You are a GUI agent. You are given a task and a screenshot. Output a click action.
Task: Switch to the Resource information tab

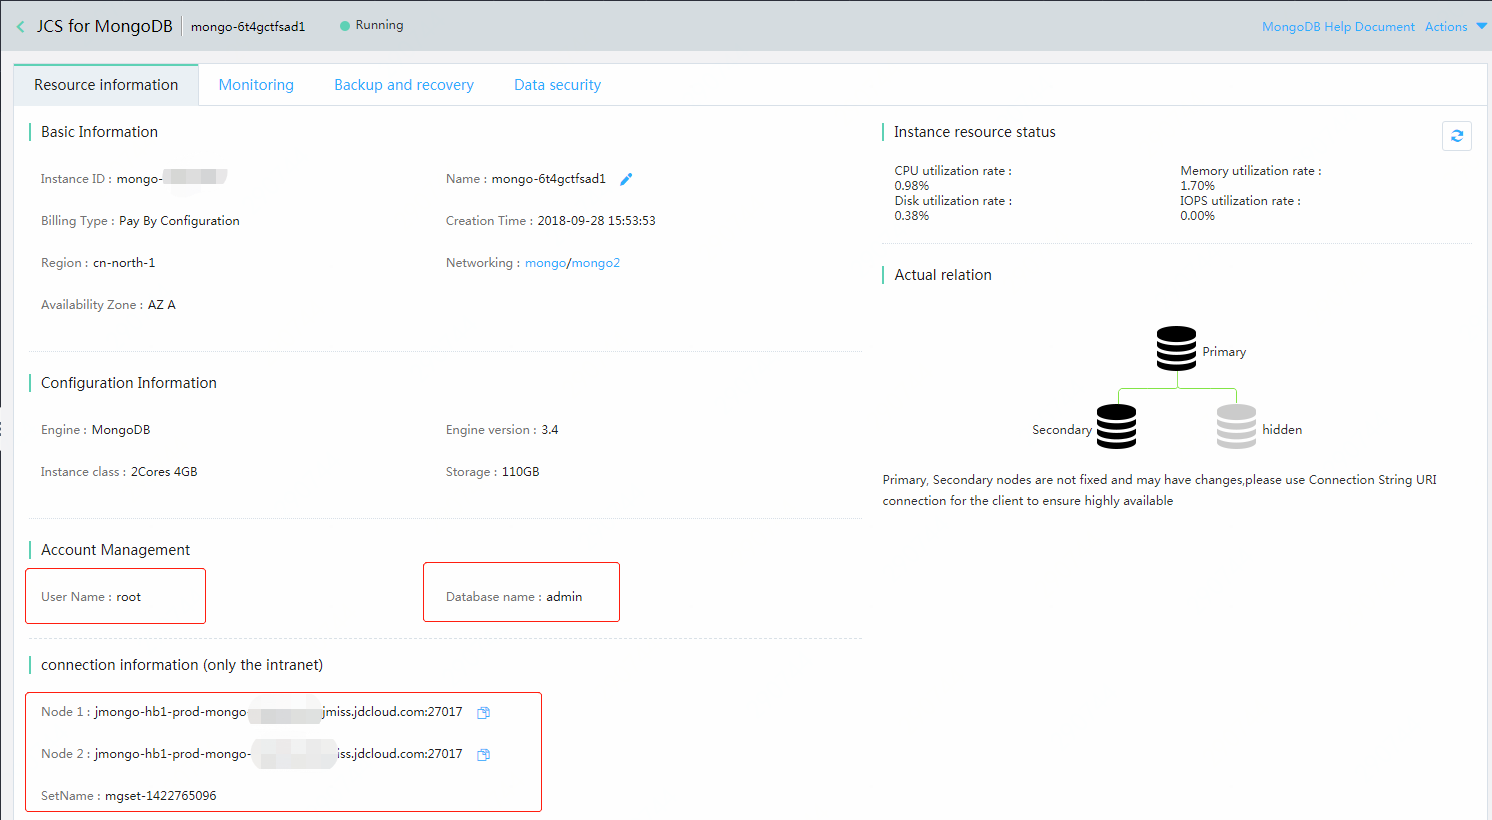tap(106, 85)
